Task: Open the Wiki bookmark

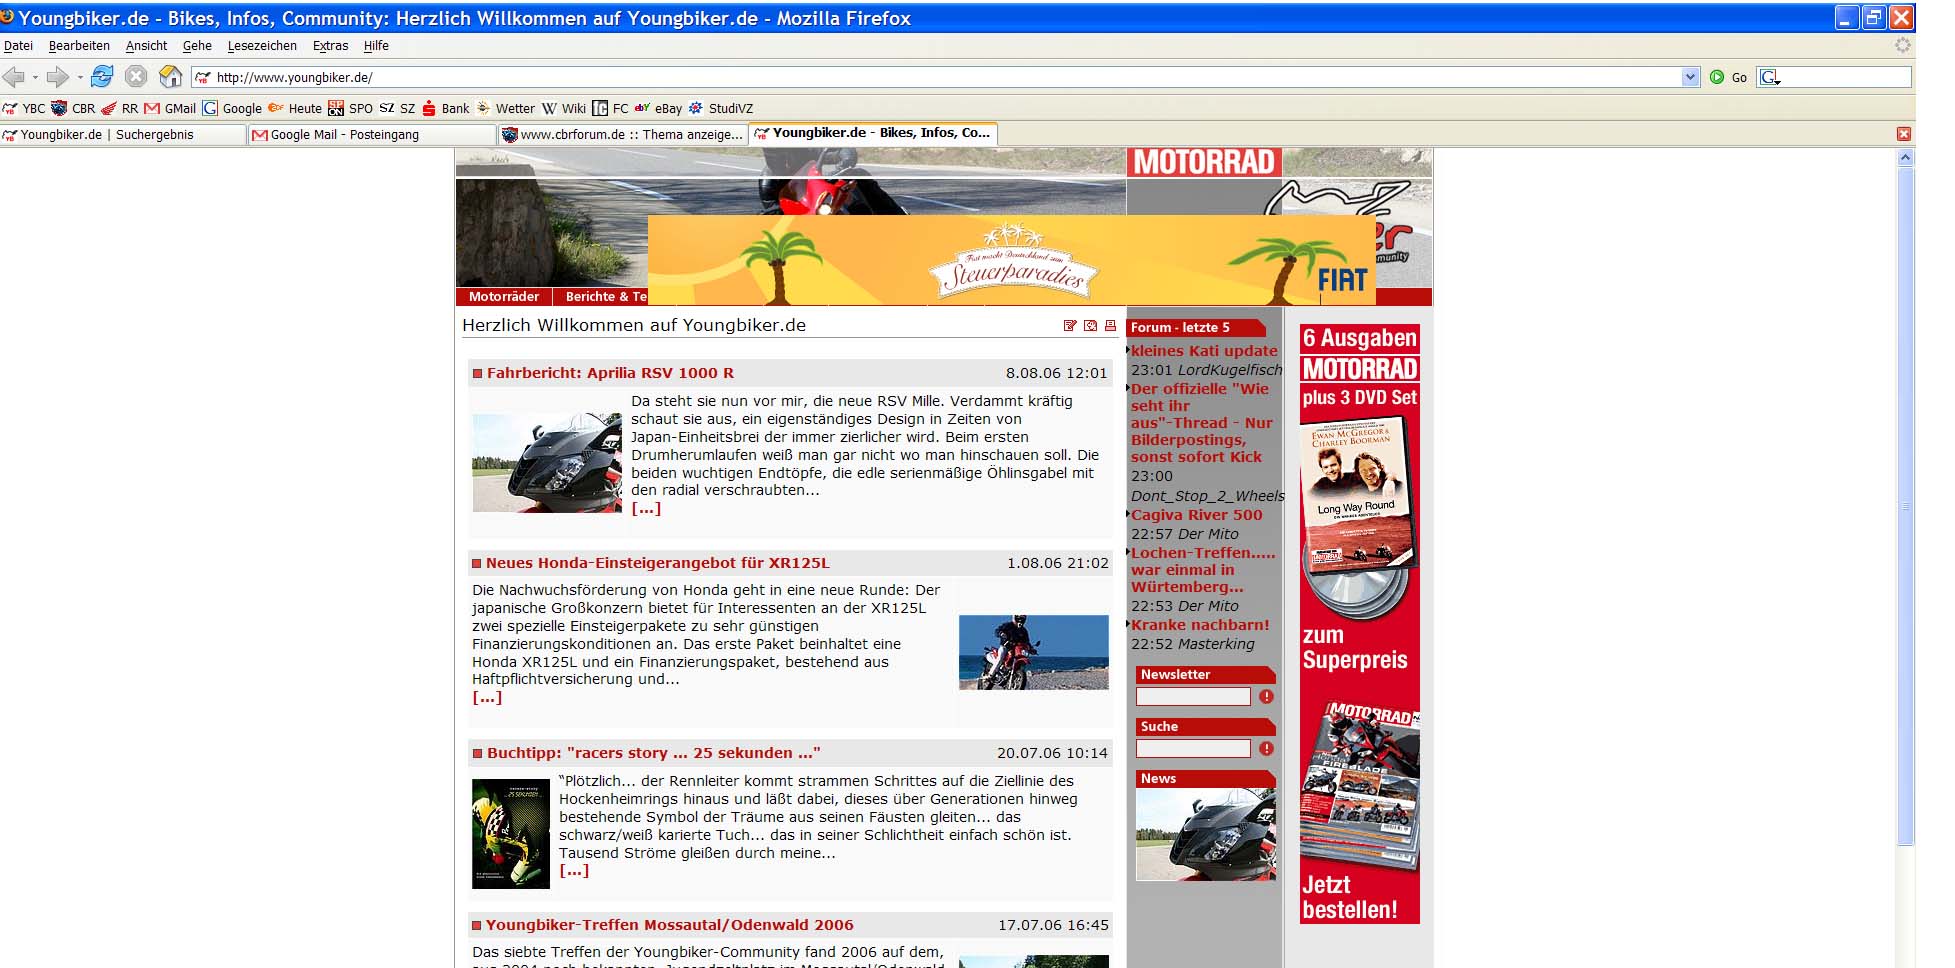Action: click(564, 108)
